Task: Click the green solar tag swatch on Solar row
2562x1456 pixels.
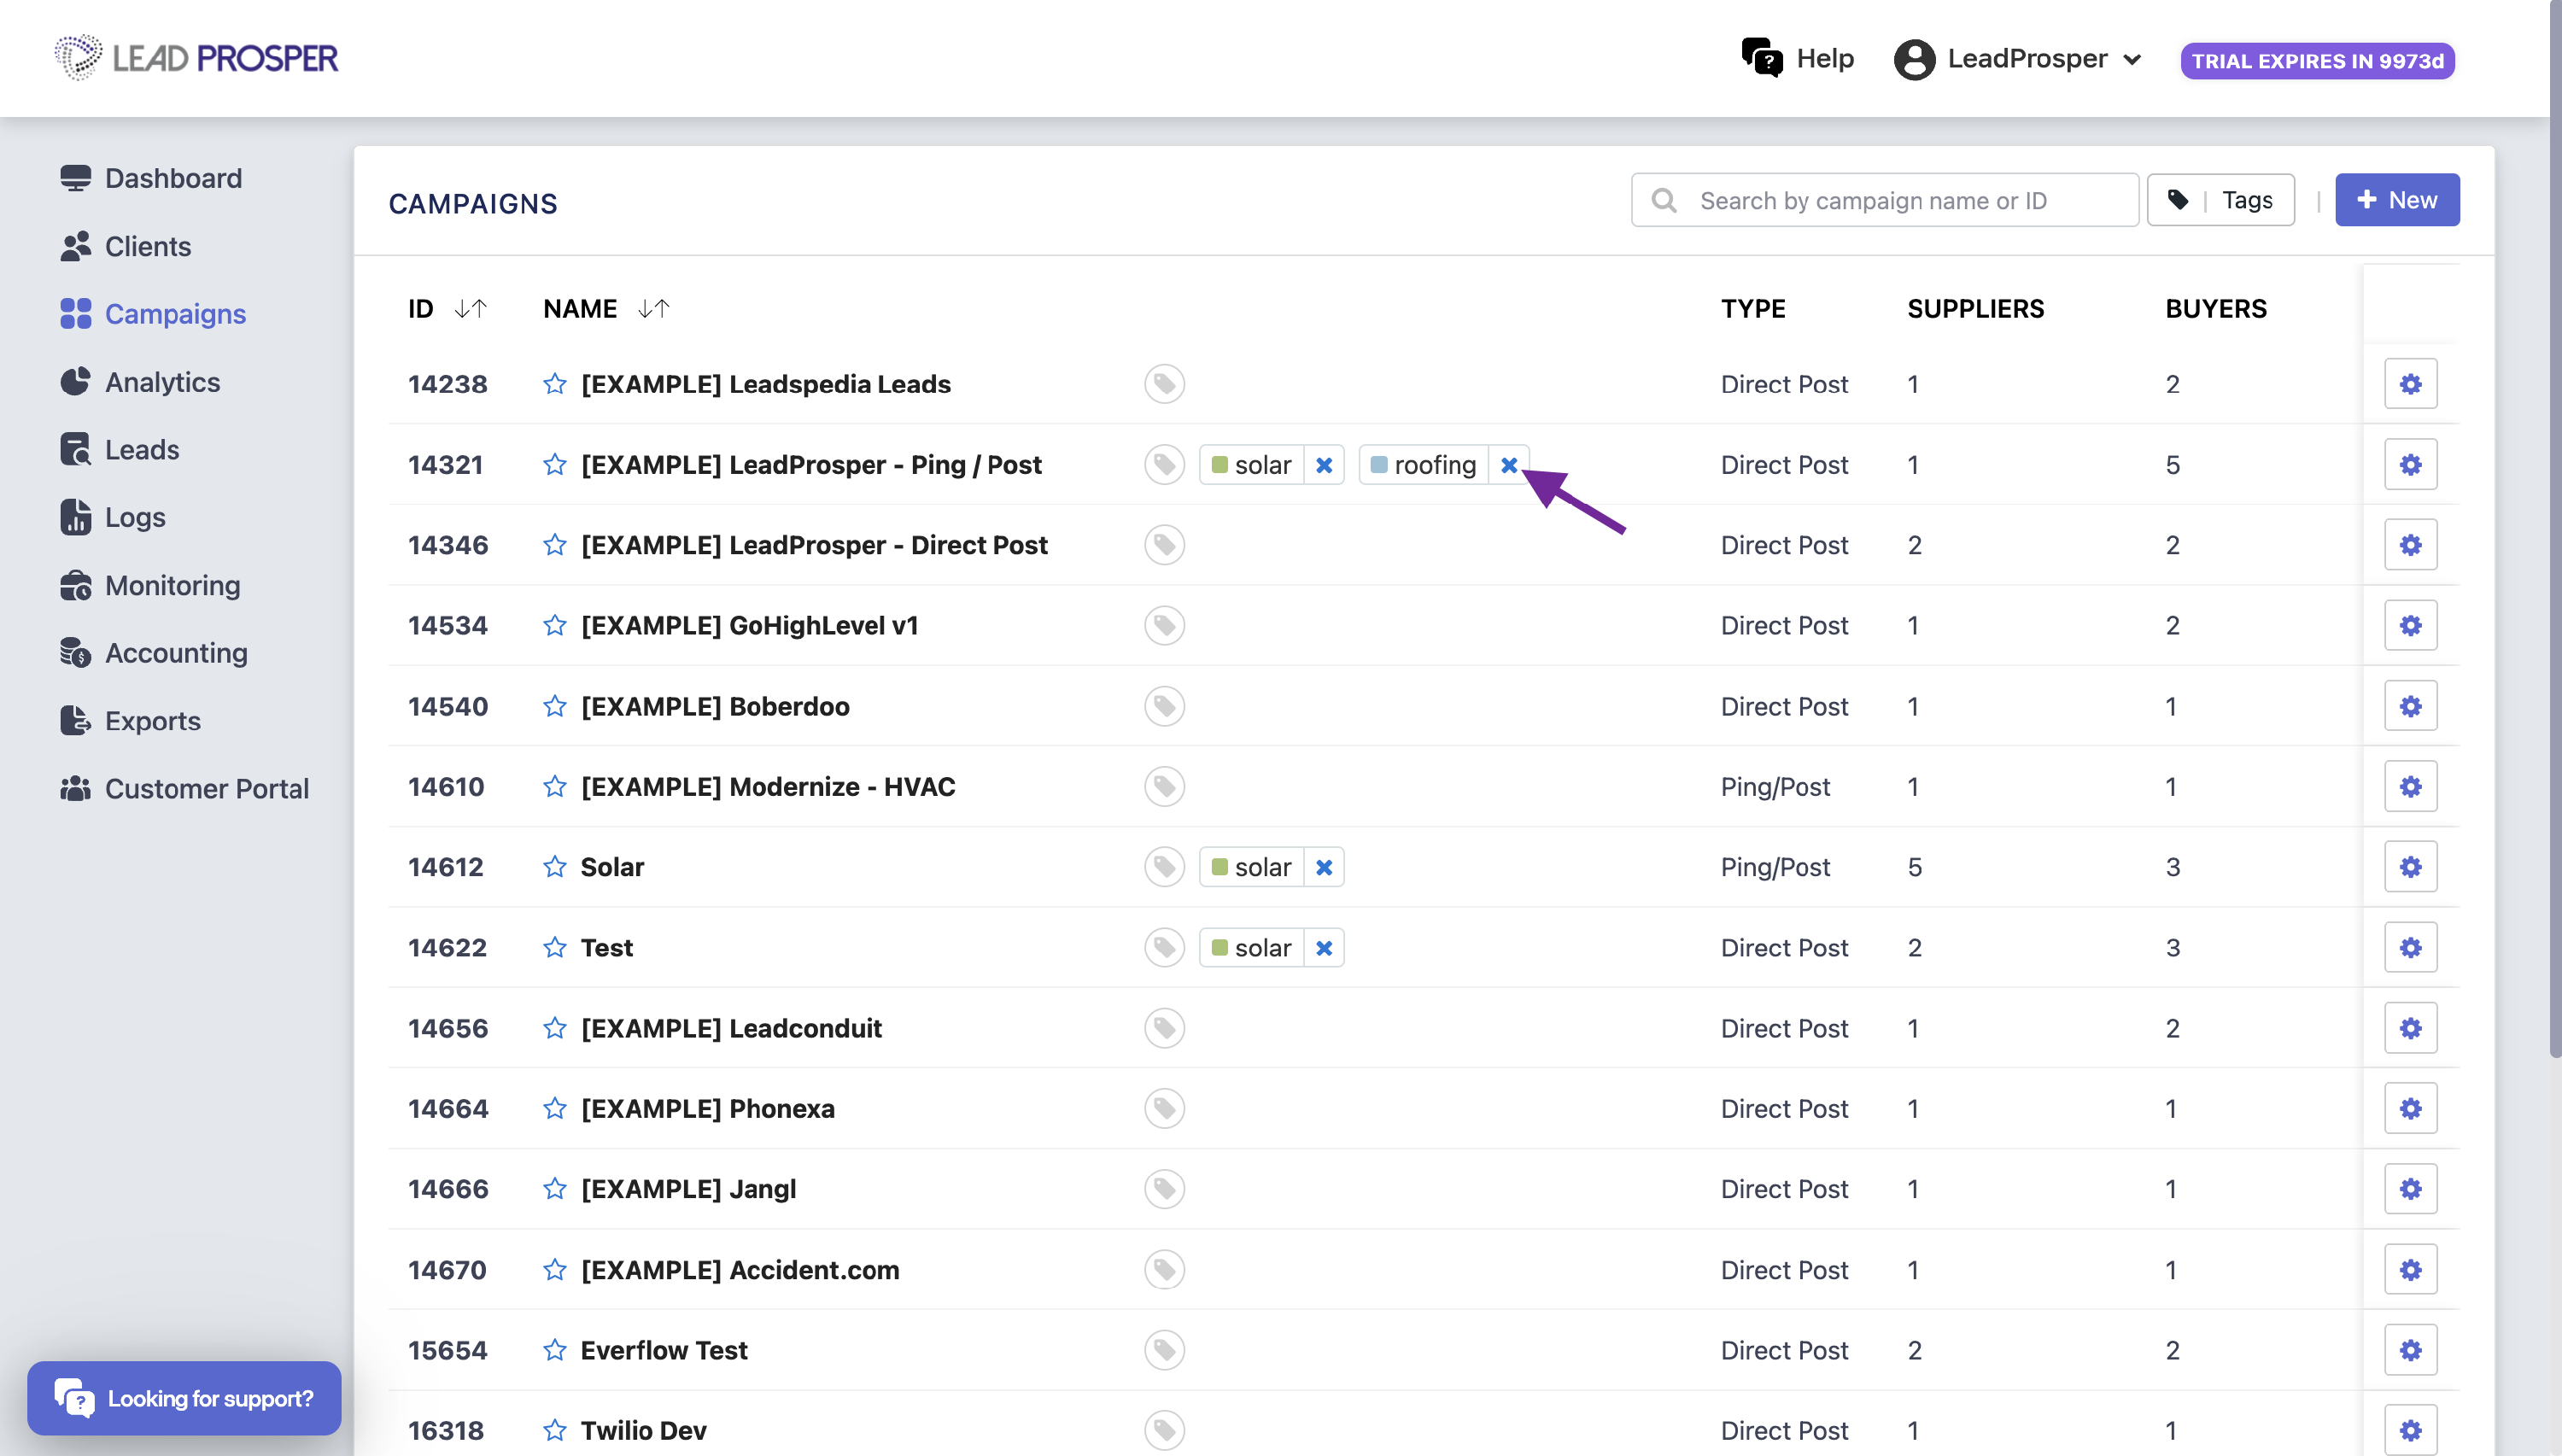Action: tap(1219, 867)
